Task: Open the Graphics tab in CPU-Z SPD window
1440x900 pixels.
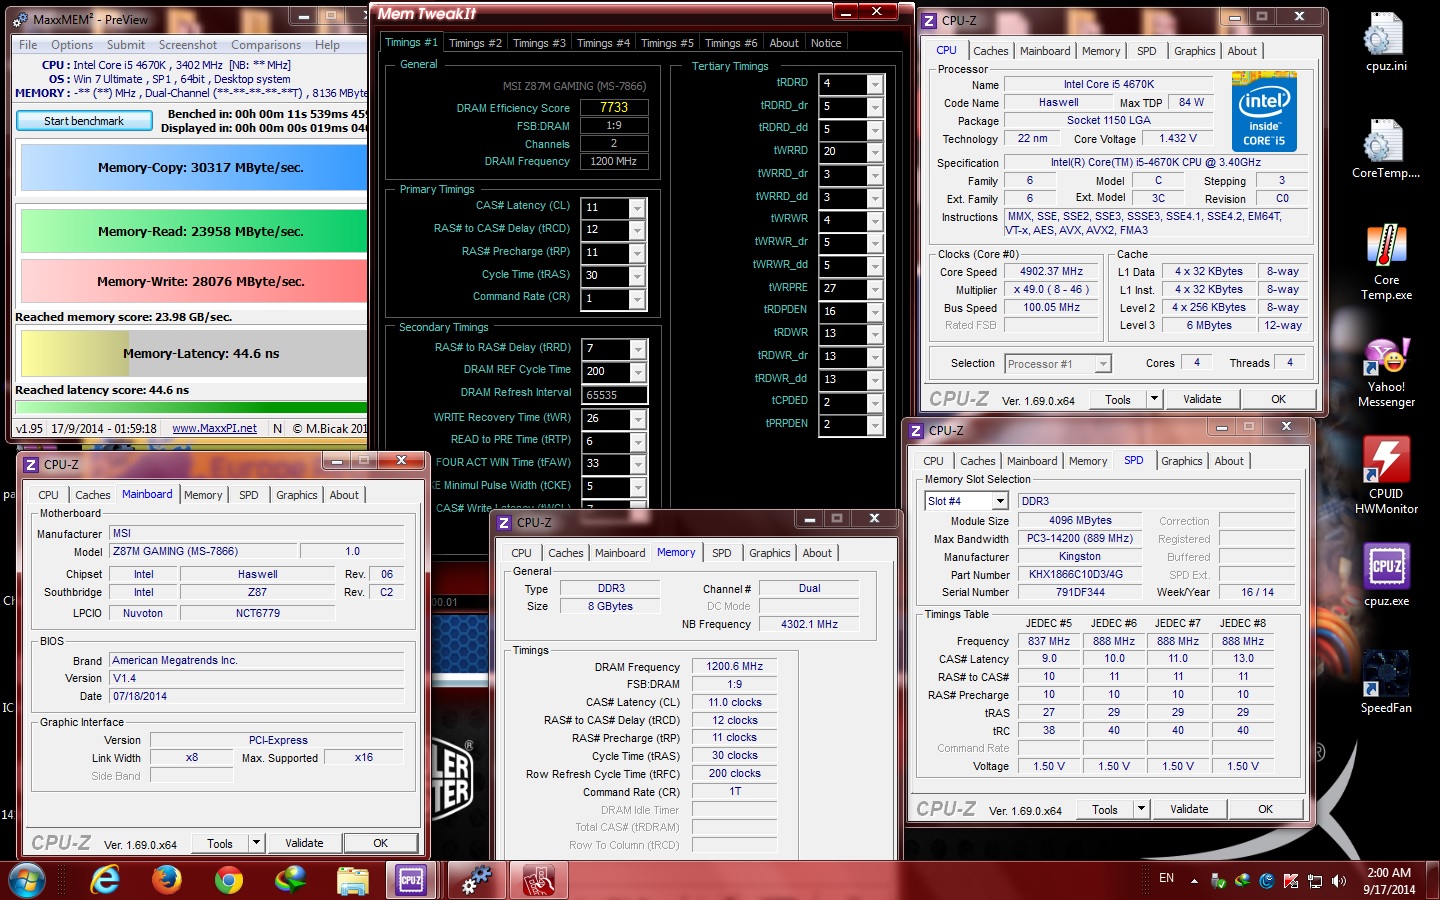Action: [1182, 461]
